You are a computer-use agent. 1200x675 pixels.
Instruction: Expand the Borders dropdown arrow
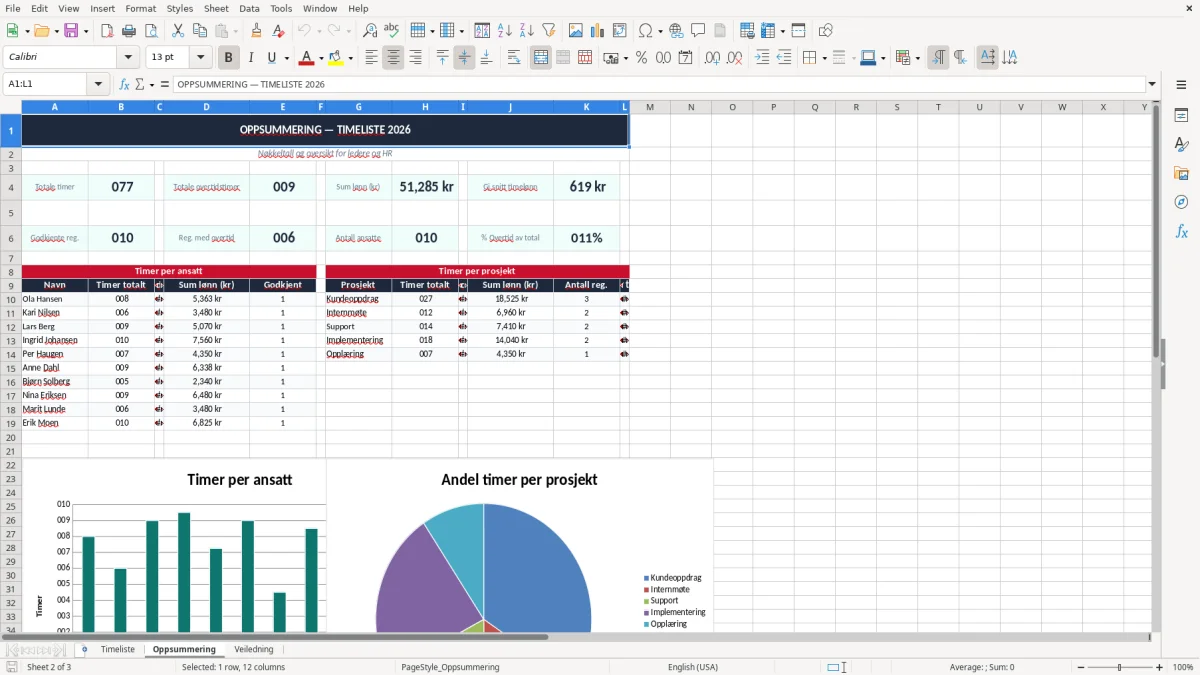click(x=823, y=58)
